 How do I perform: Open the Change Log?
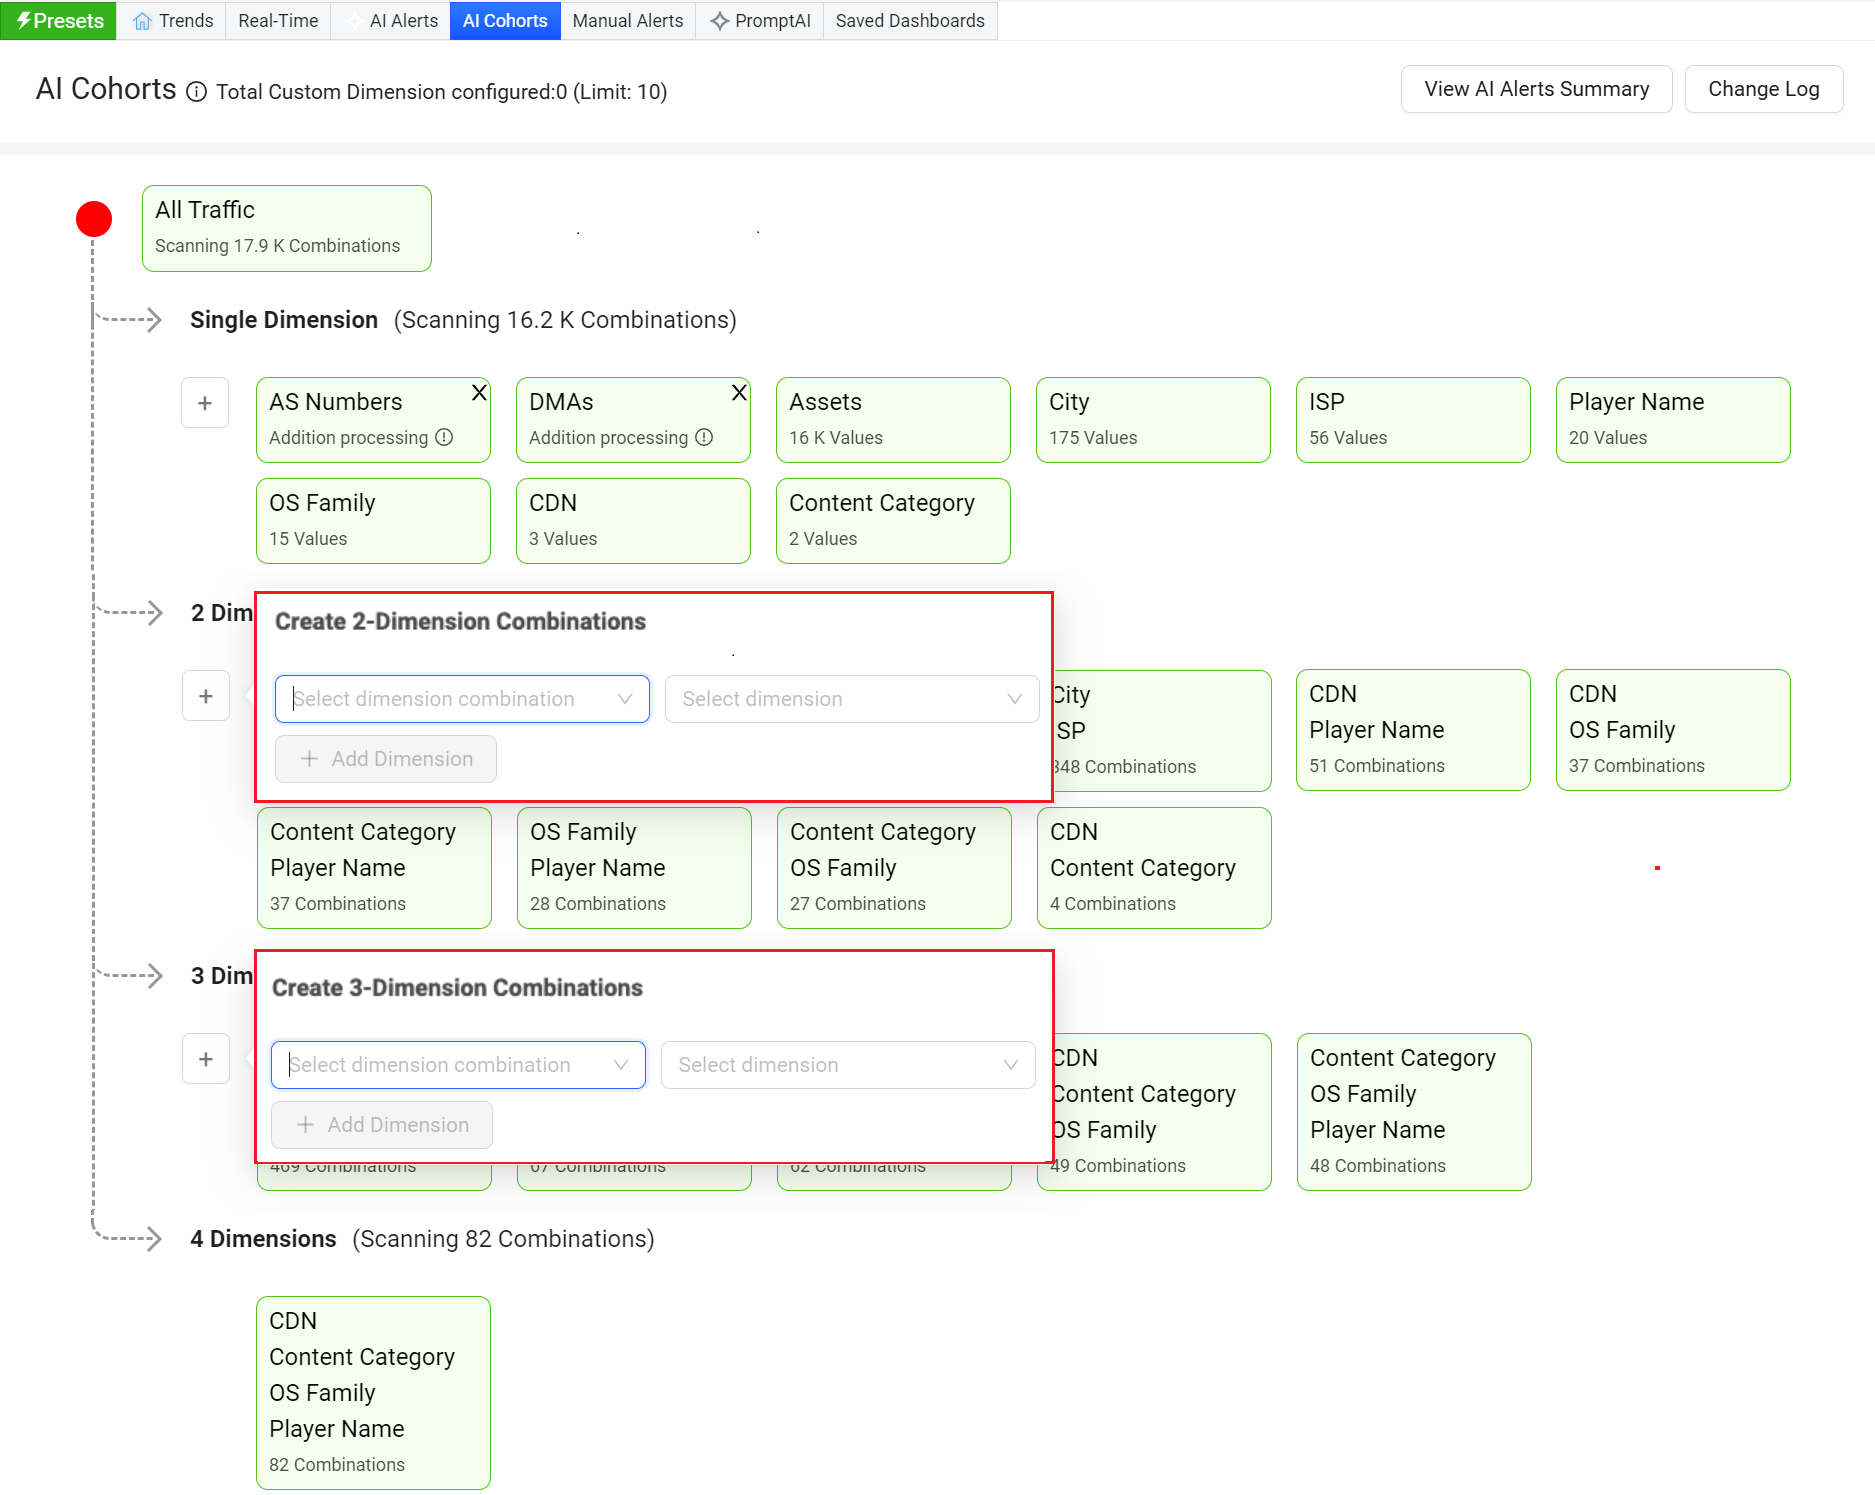pos(1763,89)
